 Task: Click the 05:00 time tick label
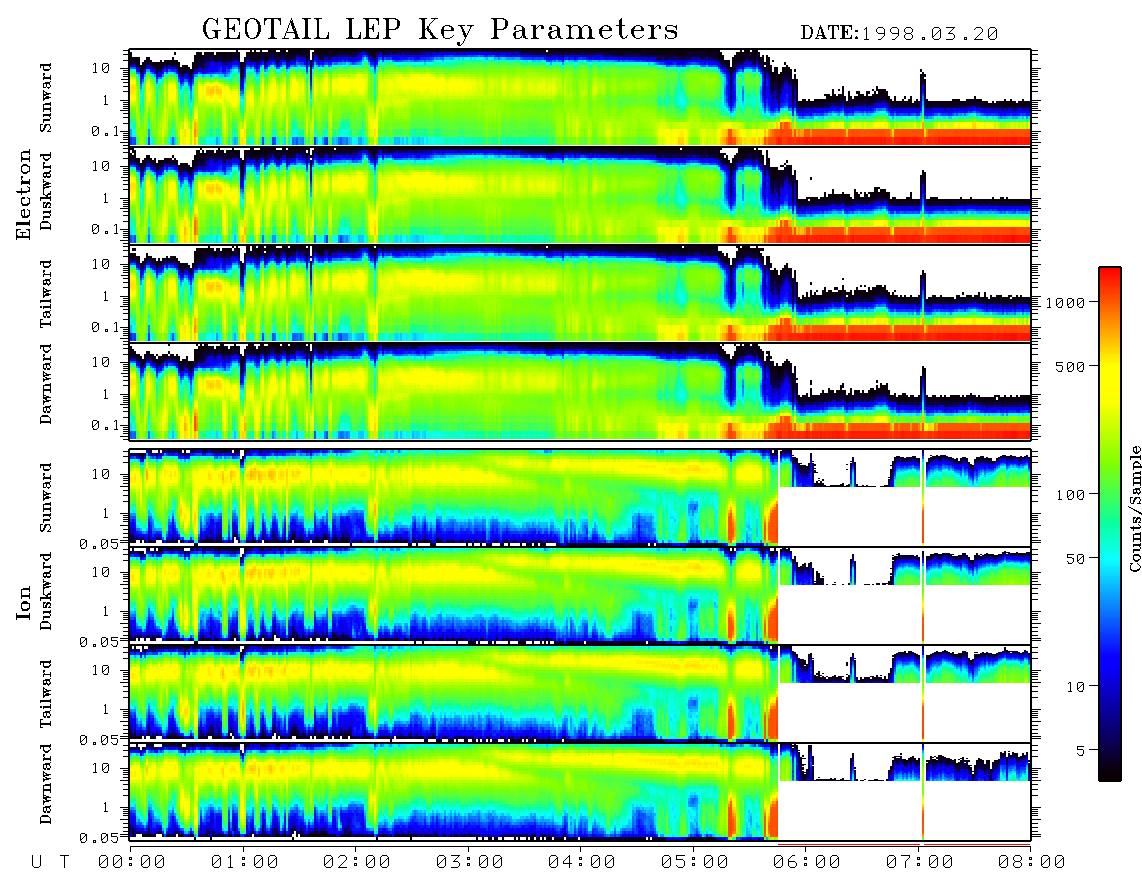694,863
